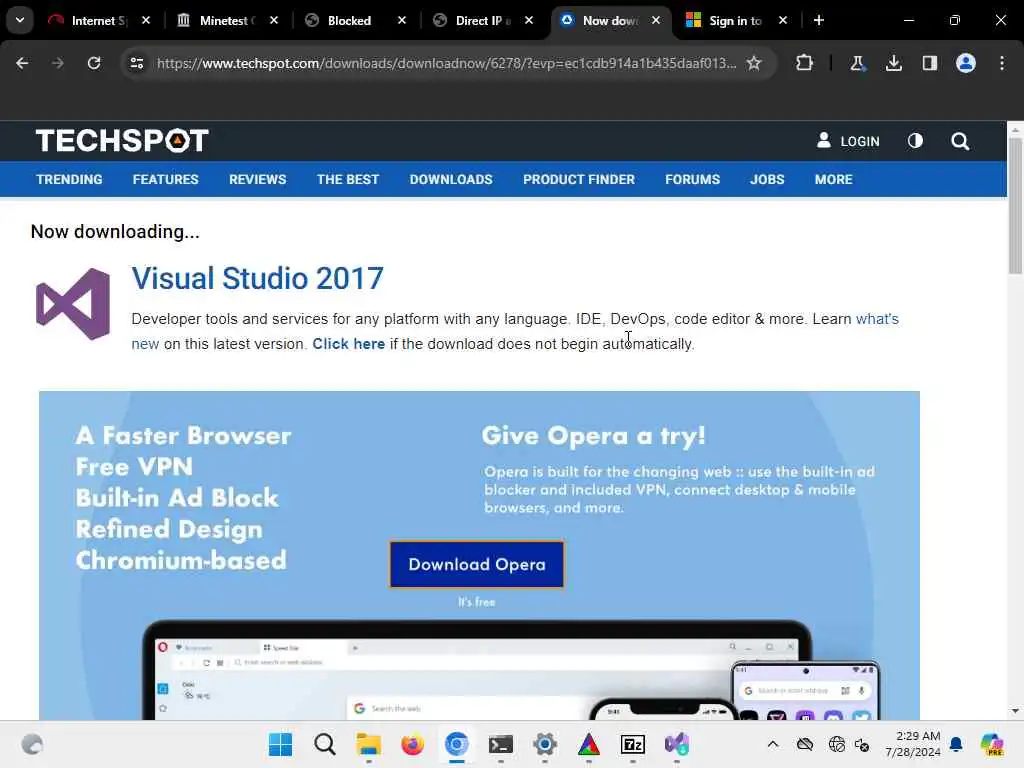The image size is (1024, 768).
Task: Open Chrome profile avatar
Action: [966, 63]
